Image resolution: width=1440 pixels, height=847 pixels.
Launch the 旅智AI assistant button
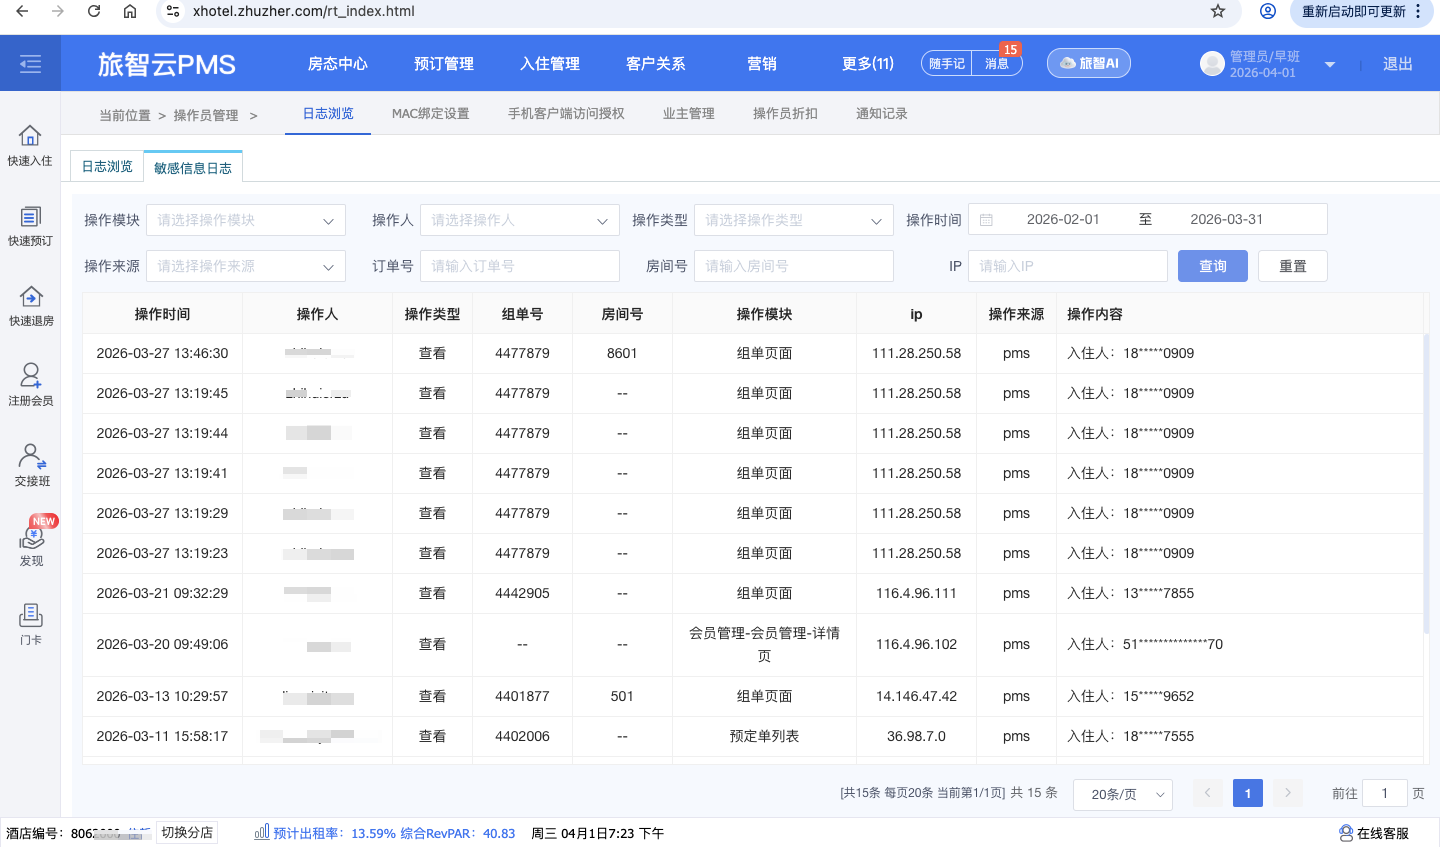tap(1088, 63)
